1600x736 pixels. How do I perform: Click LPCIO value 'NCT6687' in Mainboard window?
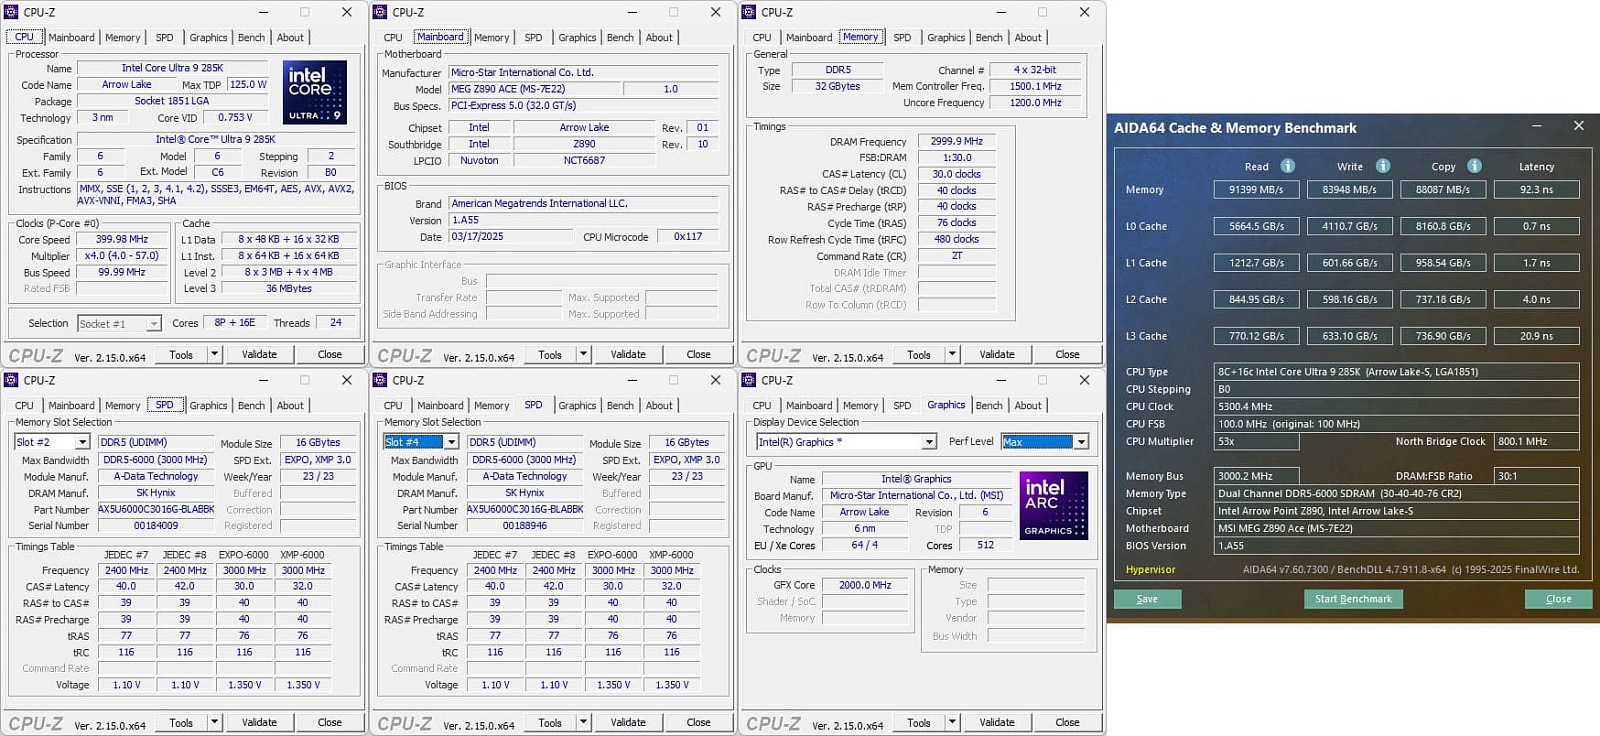click(x=584, y=160)
